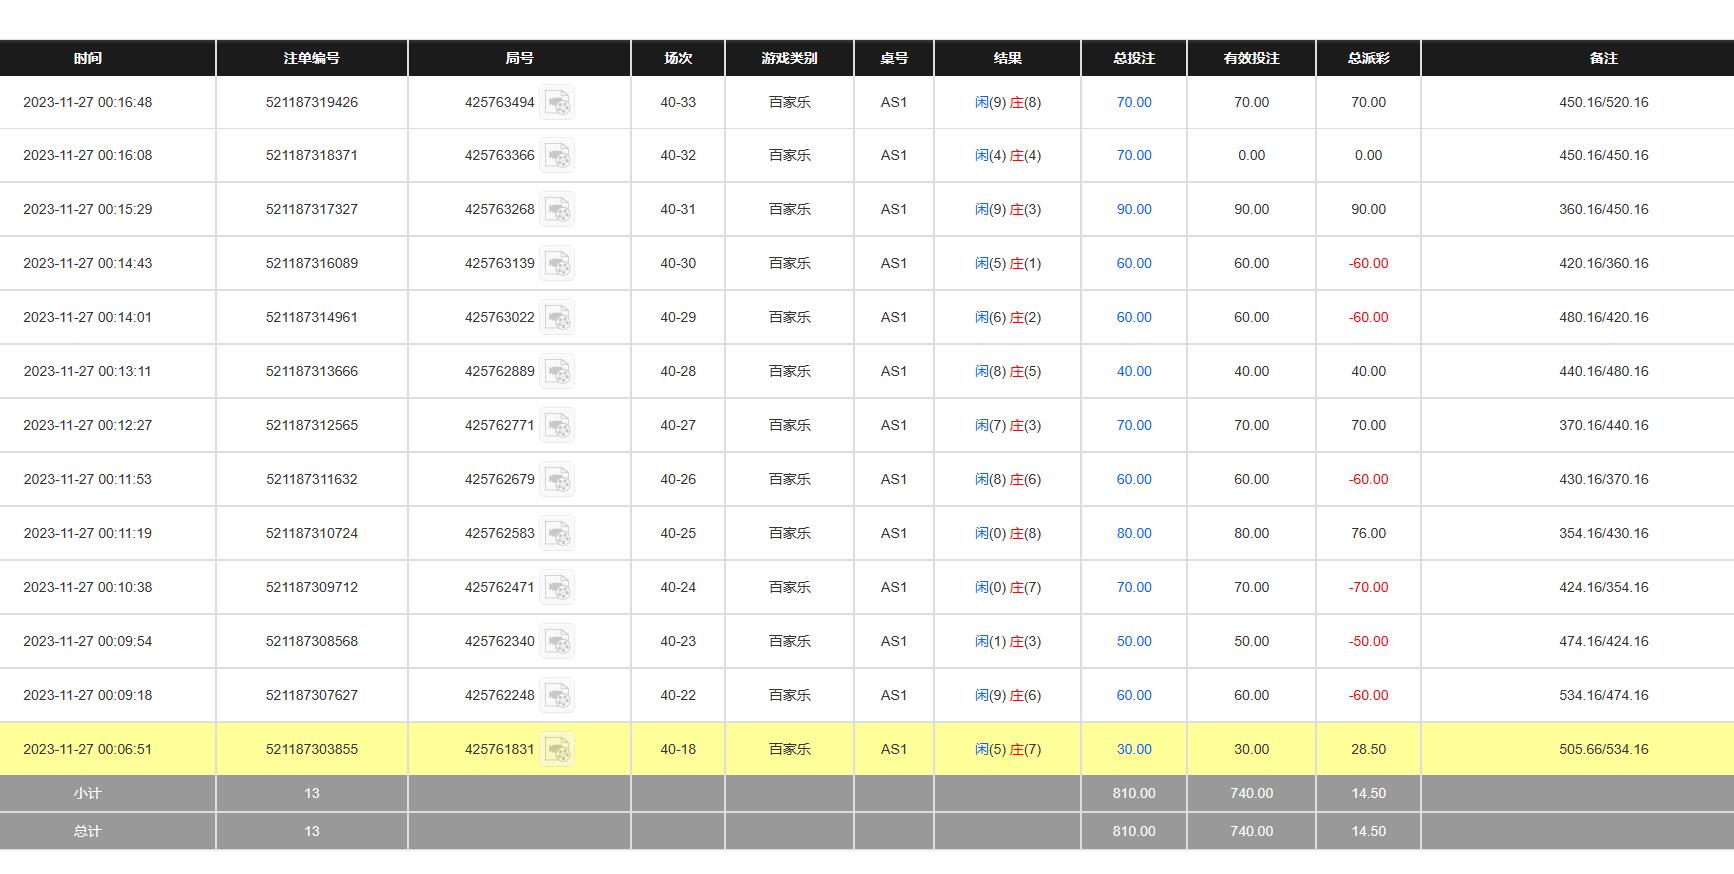
Task: Open replay icon beside round 425762889
Action: [557, 372]
